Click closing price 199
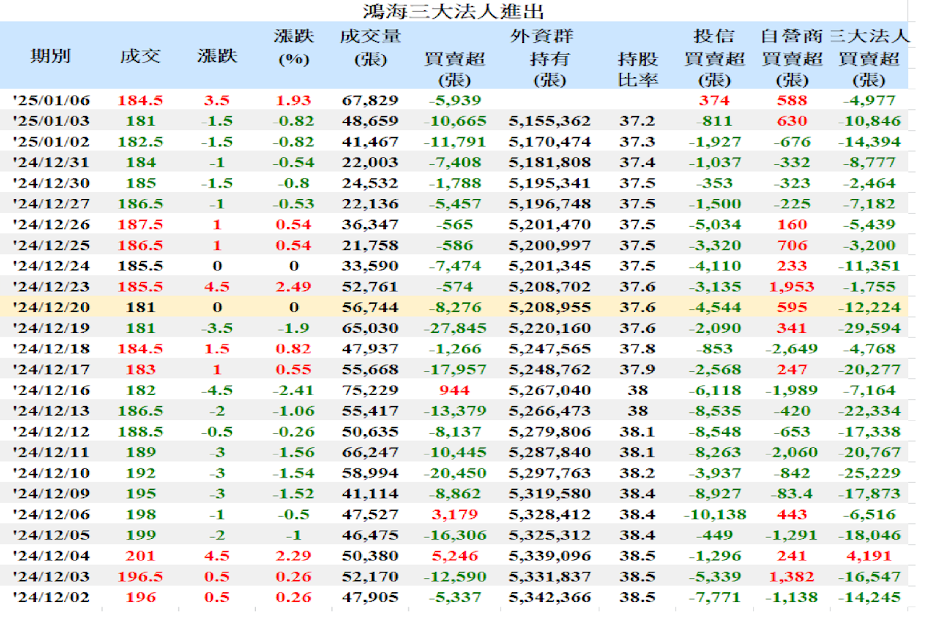 coord(140,535)
